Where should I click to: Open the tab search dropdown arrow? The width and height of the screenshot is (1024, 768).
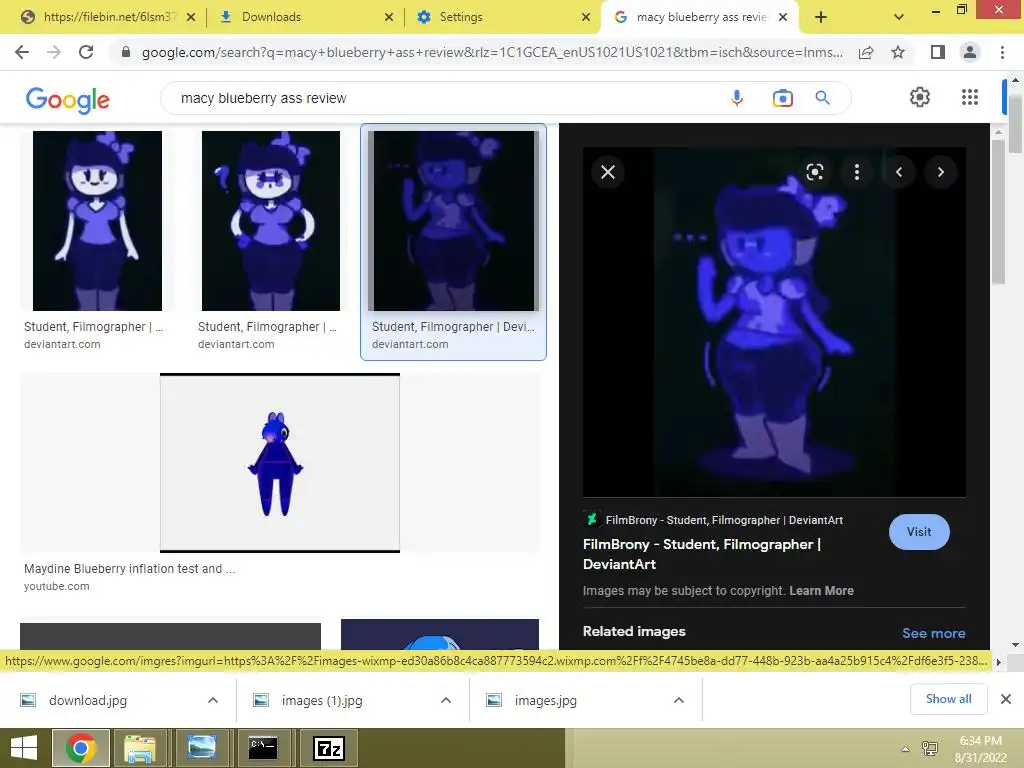coord(899,17)
